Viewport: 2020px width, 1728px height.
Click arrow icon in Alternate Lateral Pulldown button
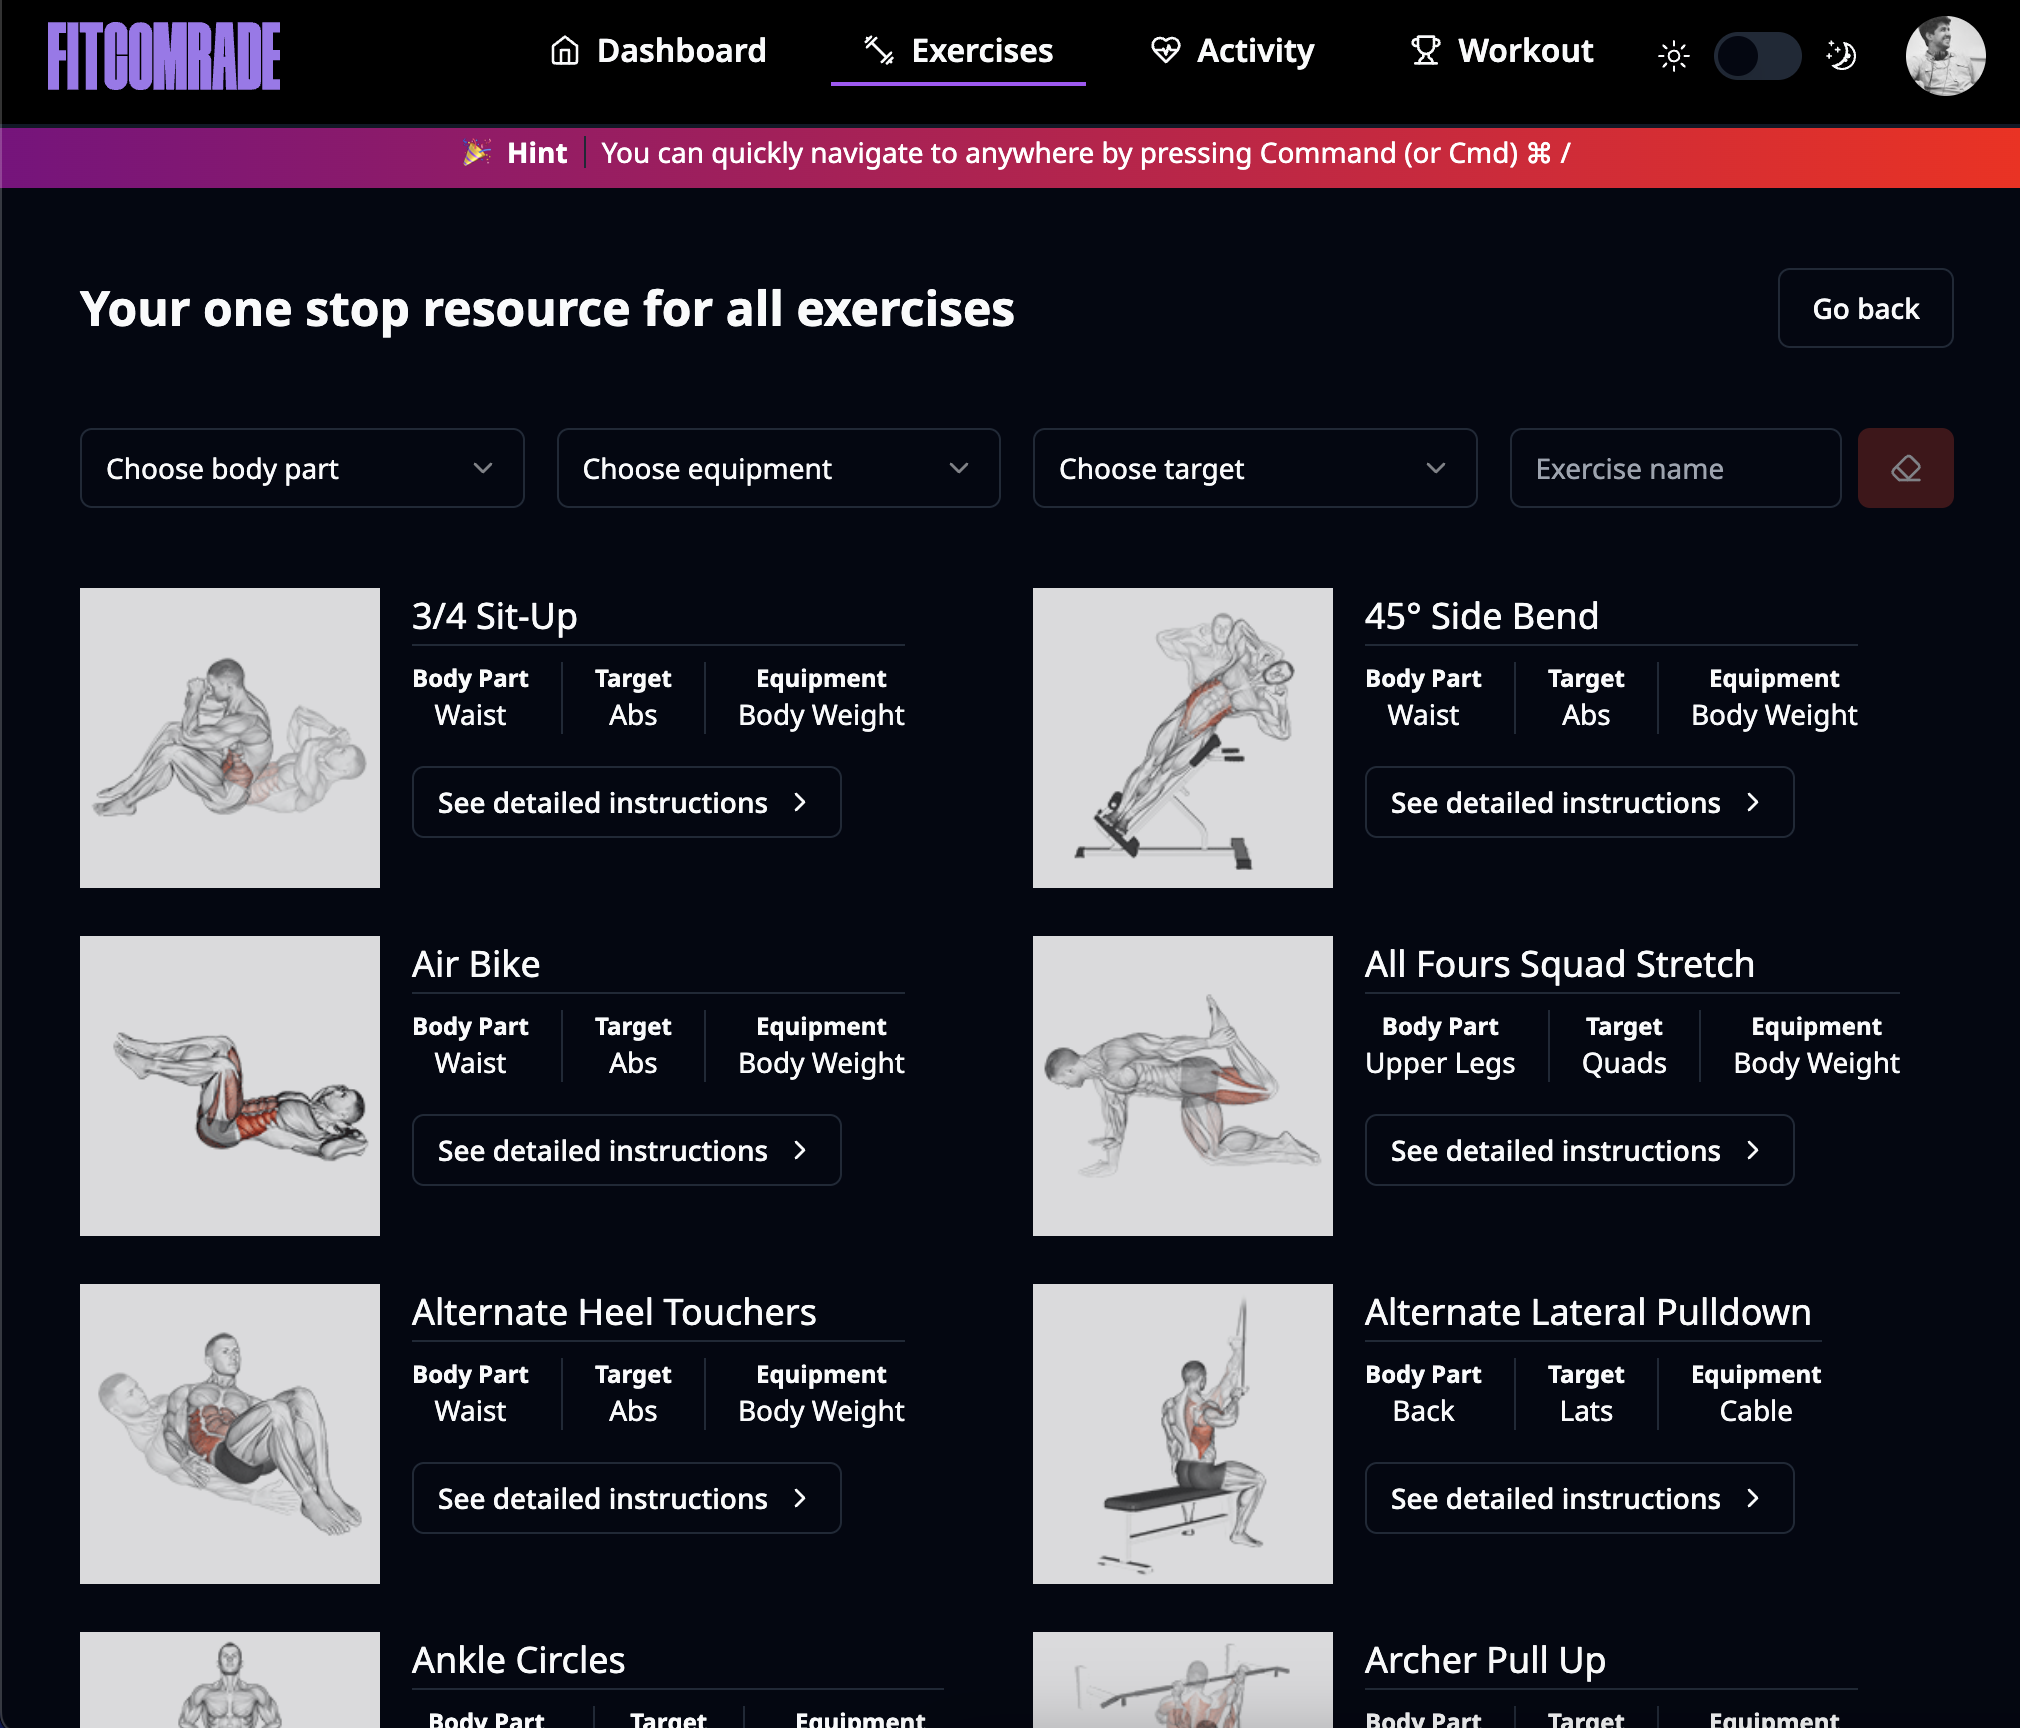click(x=1752, y=1499)
